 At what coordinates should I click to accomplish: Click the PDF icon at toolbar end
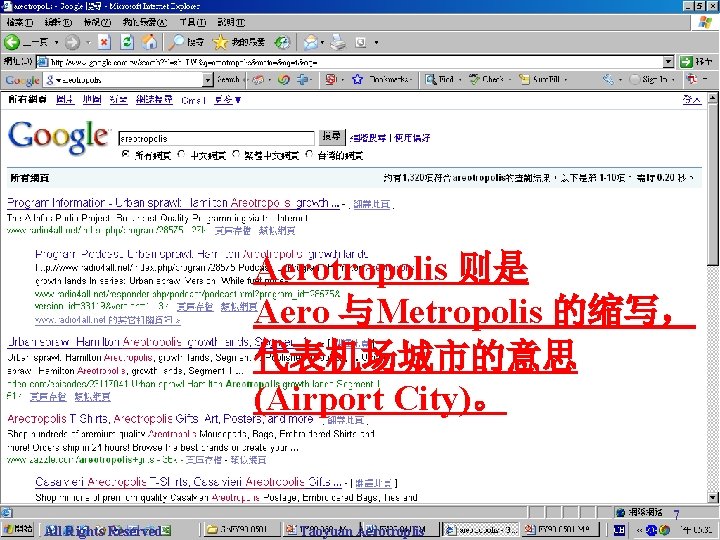pos(692,79)
